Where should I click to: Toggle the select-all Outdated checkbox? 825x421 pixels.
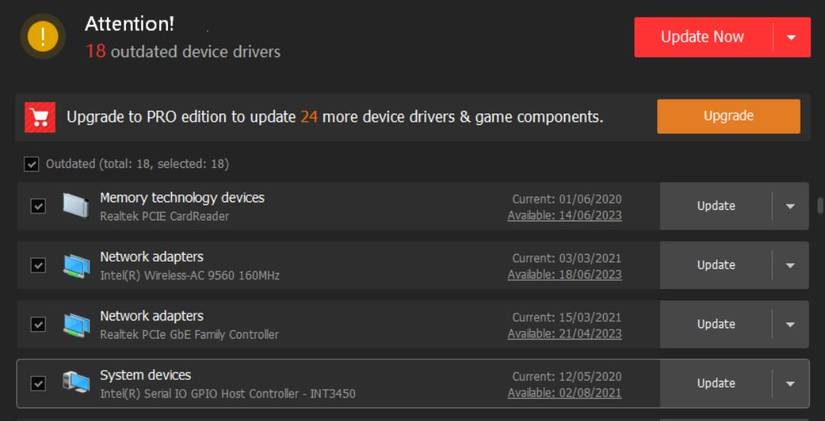click(32, 163)
